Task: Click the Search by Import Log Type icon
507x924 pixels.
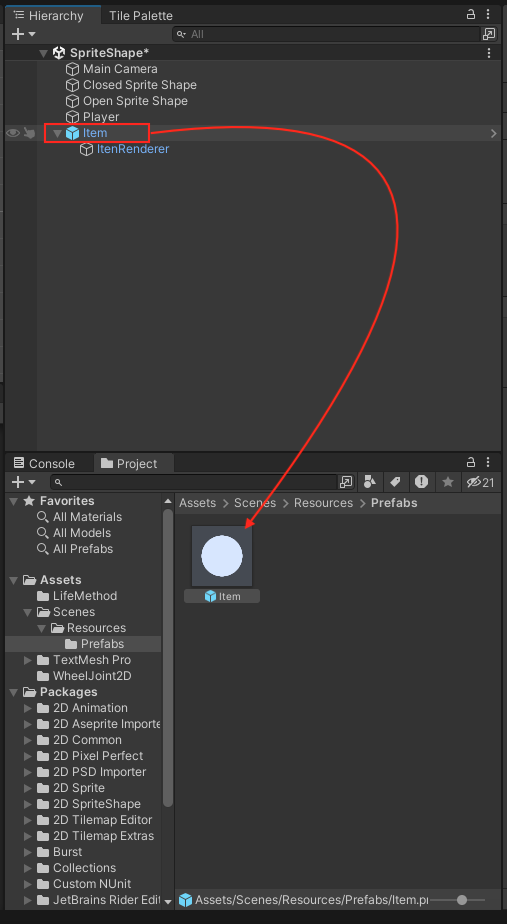Action: 422,482
